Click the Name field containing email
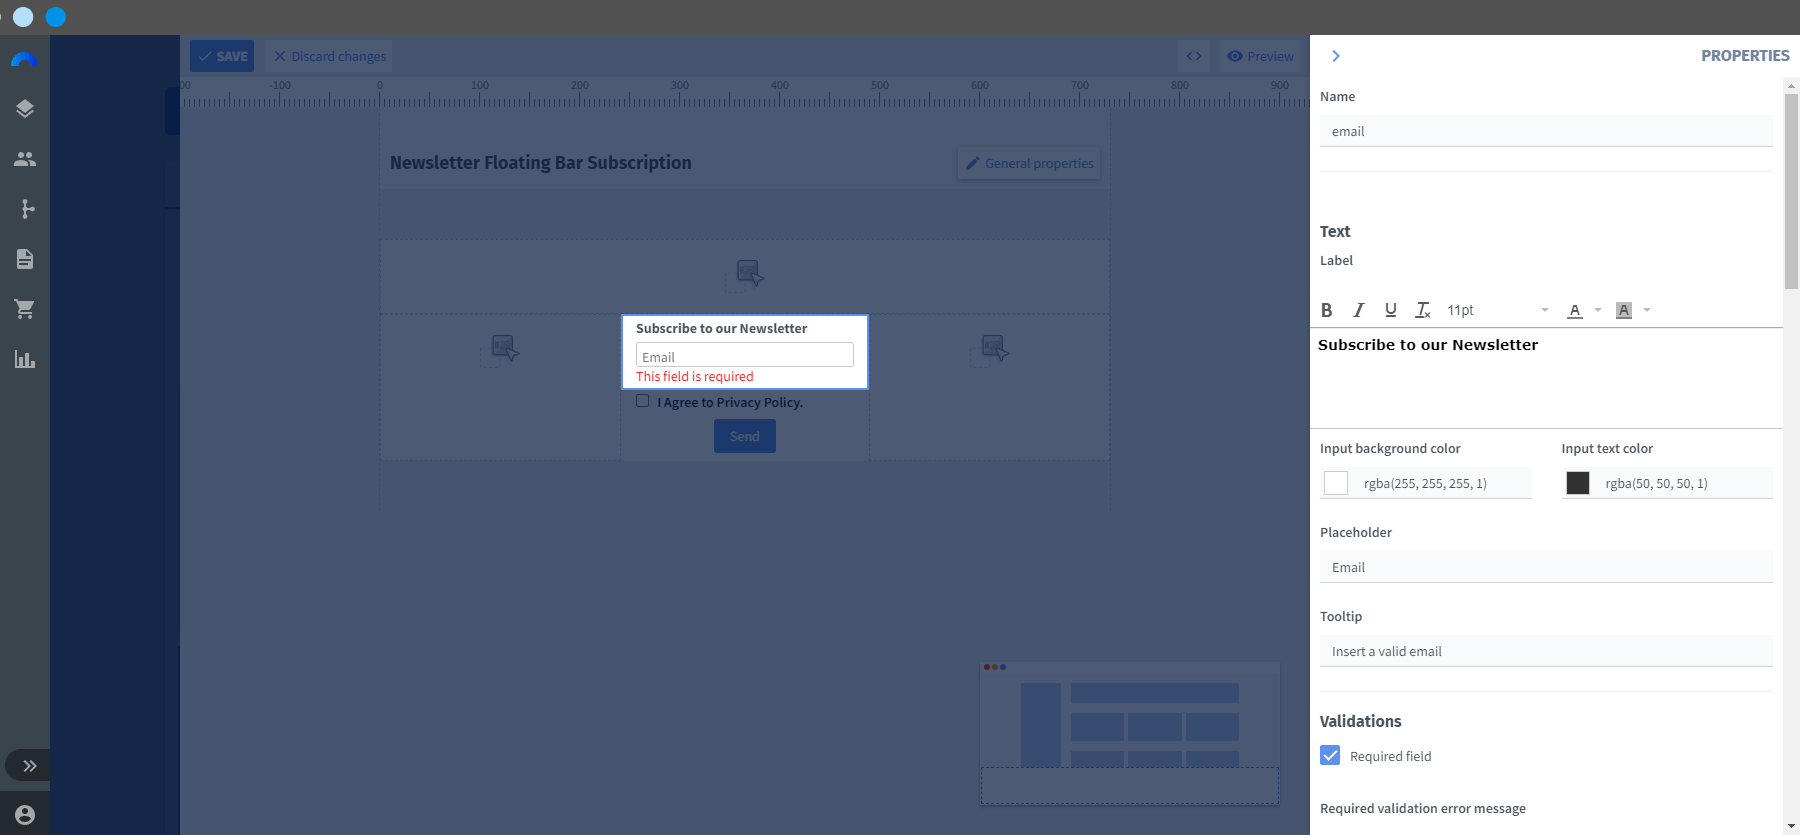 [x=1546, y=131]
